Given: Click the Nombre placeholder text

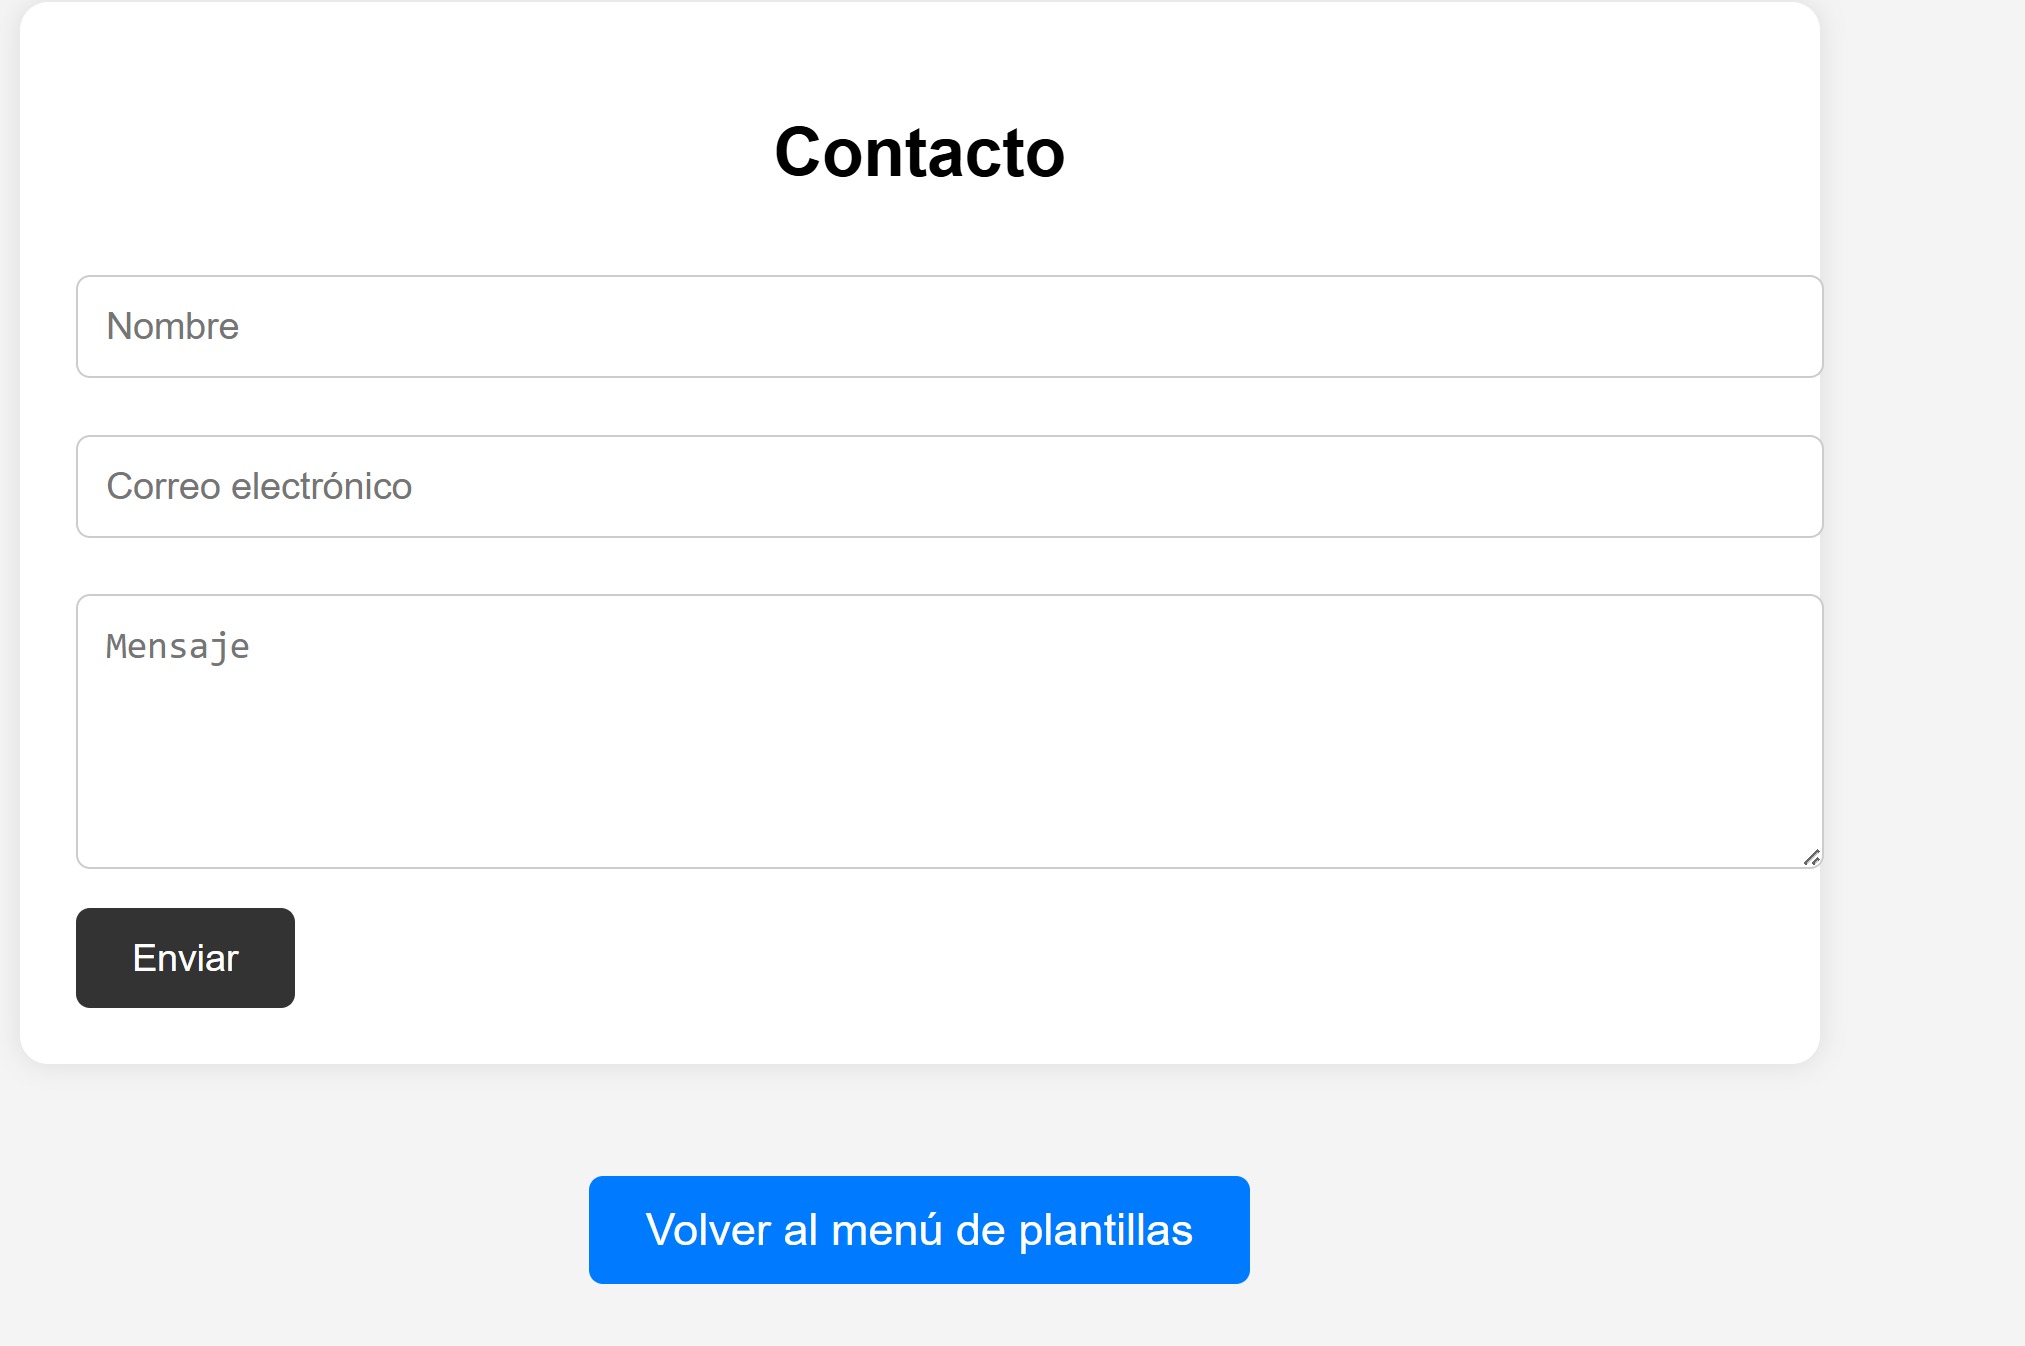Looking at the screenshot, I should (172, 326).
